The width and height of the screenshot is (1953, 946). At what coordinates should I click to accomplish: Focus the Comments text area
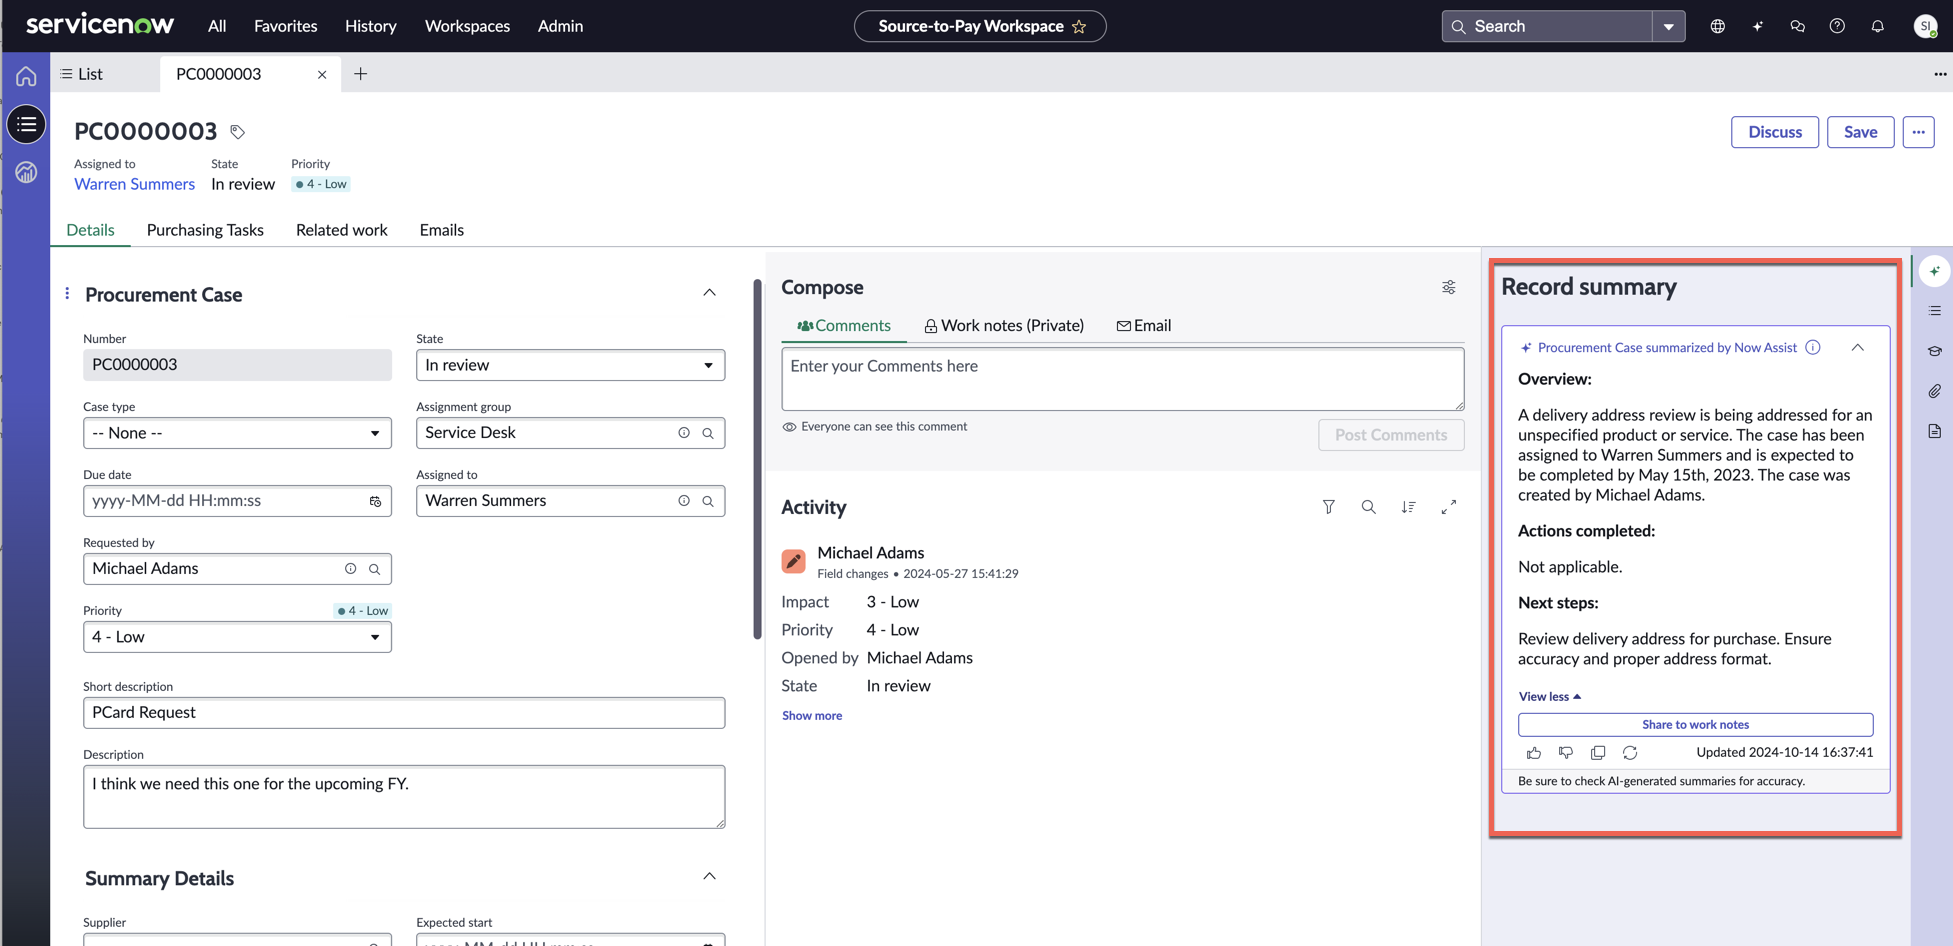1122,379
